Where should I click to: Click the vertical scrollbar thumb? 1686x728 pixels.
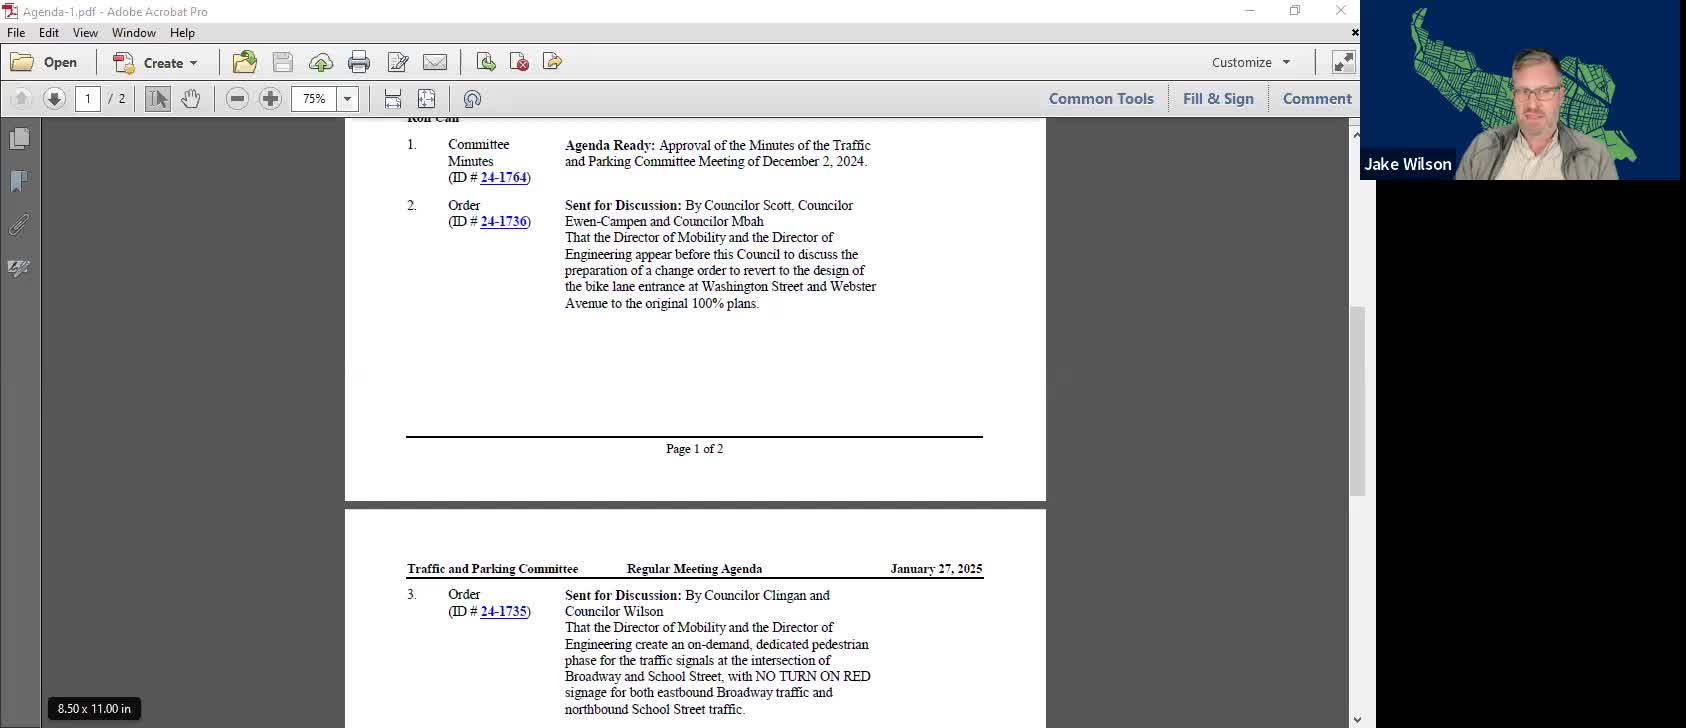(x=1356, y=401)
